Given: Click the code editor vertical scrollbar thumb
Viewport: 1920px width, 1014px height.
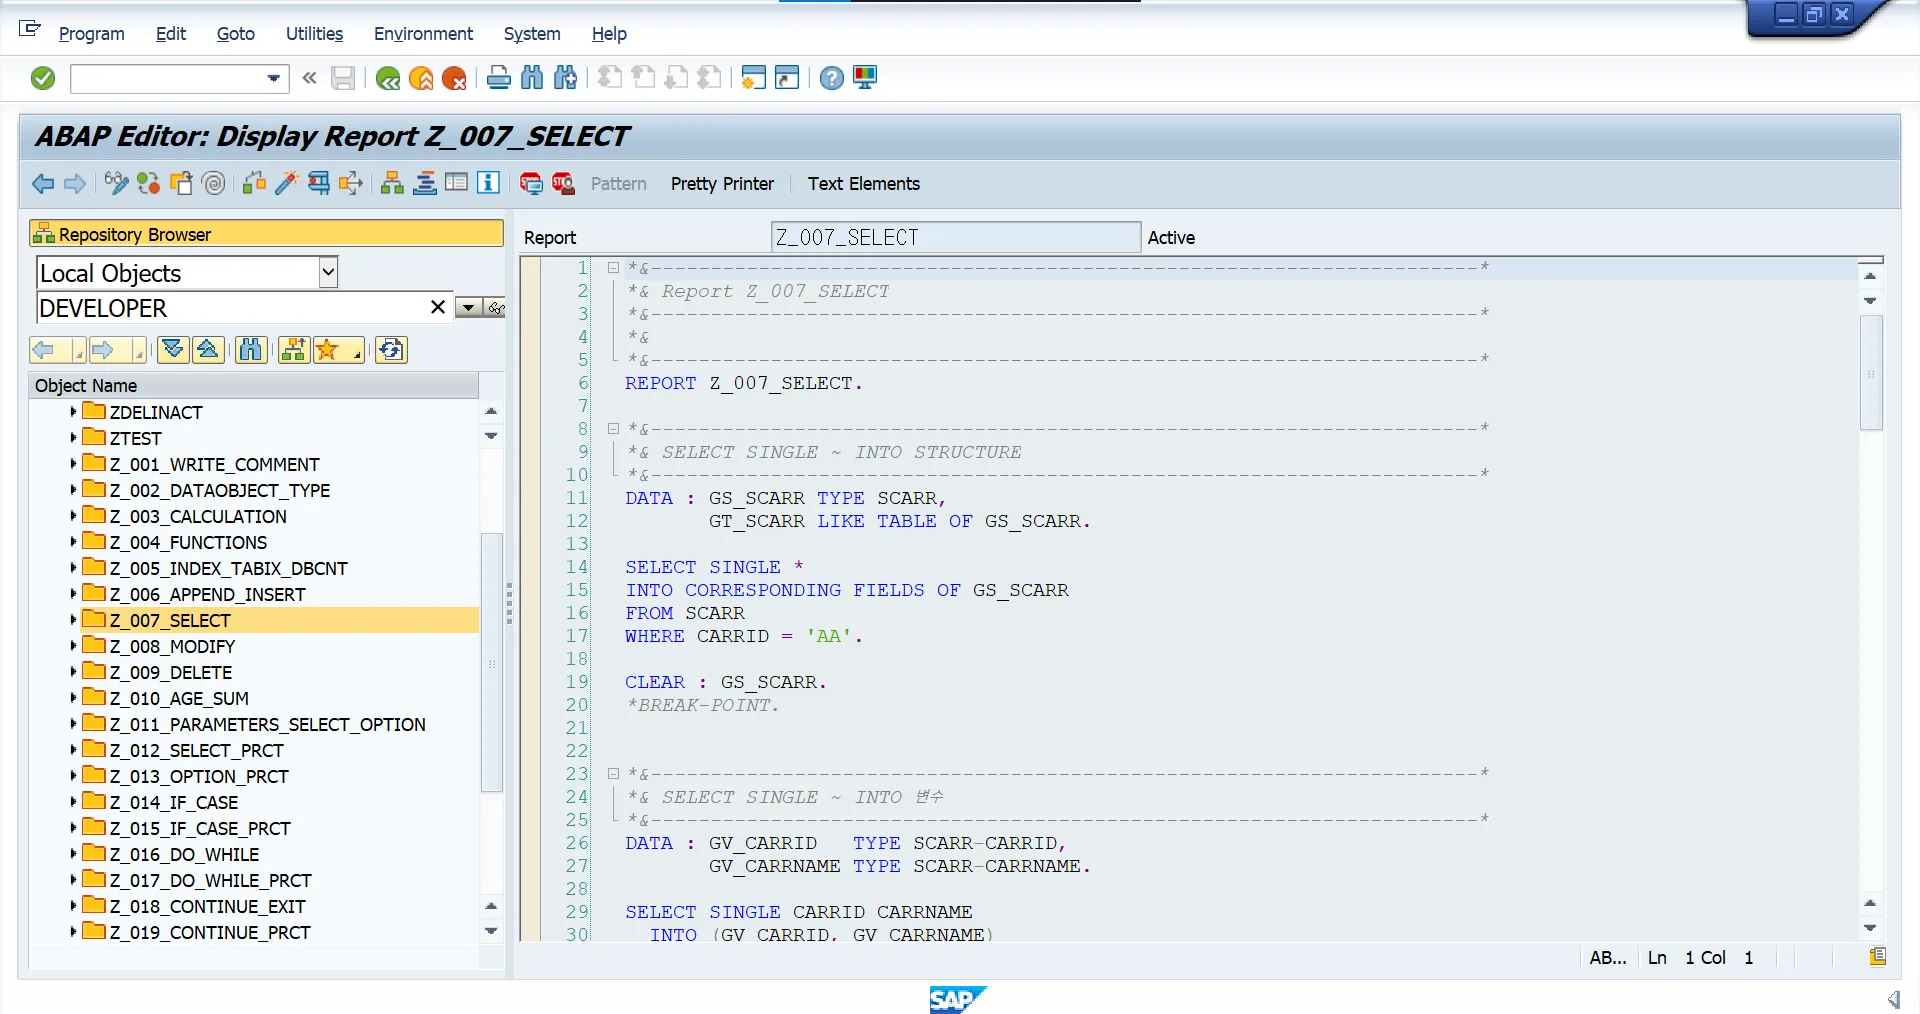Looking at the screenshot, I should click(x=1870, y=372).
